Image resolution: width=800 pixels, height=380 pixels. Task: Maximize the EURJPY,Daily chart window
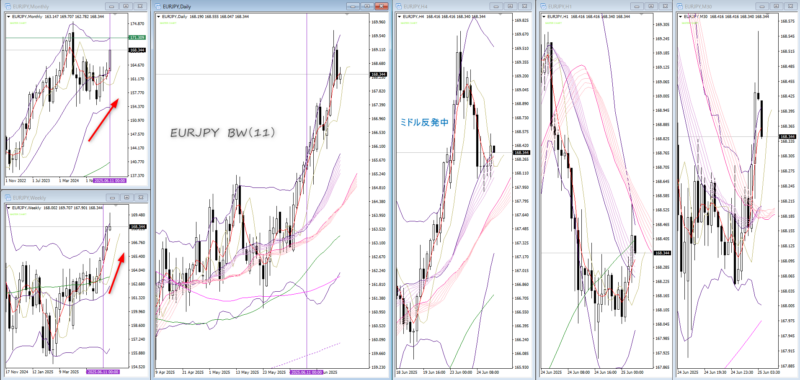(x=367, y=6)
